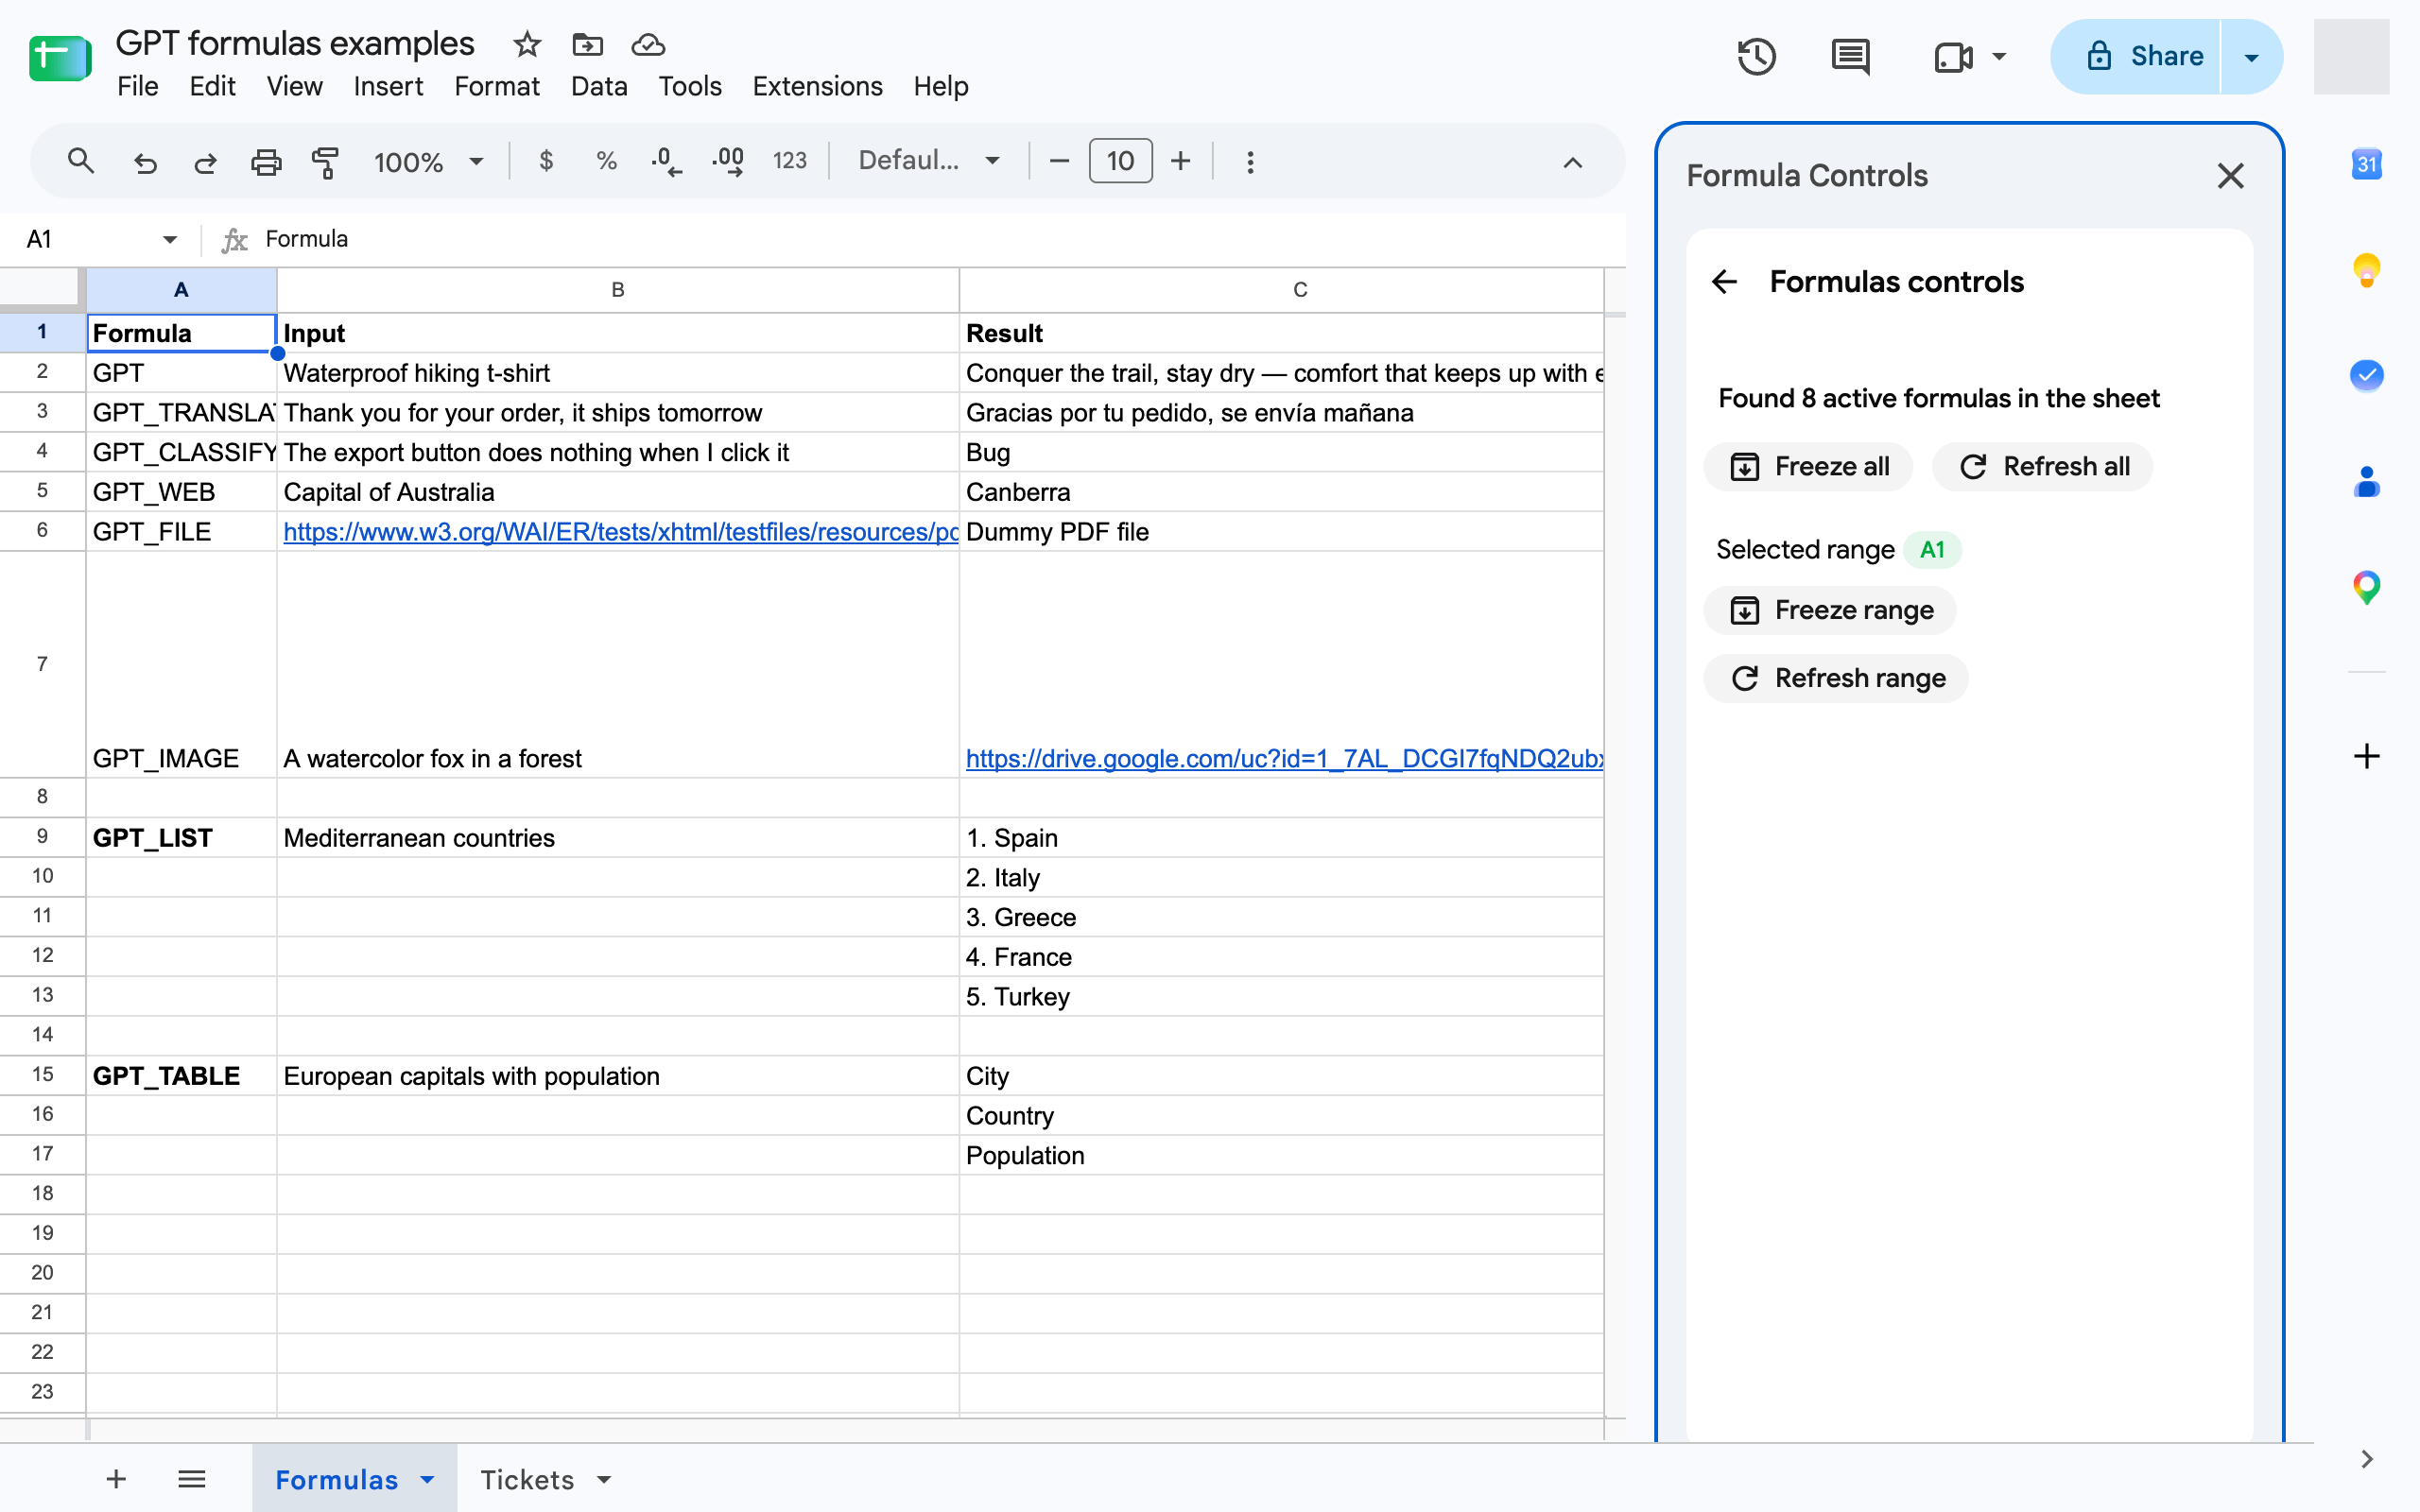Open the Extensions menu
2420x1512 pixels.
(817, 86)
